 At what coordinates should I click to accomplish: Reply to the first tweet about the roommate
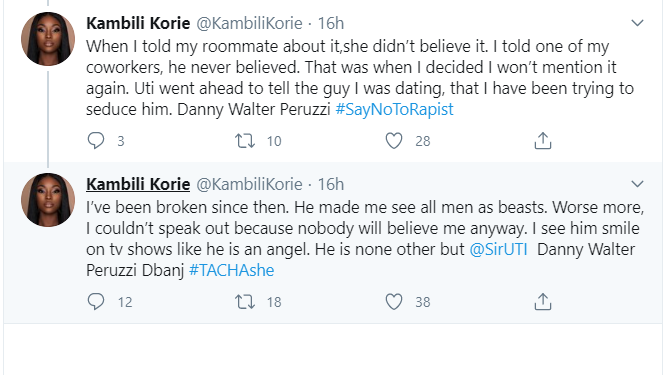click(x=96, y=141)
